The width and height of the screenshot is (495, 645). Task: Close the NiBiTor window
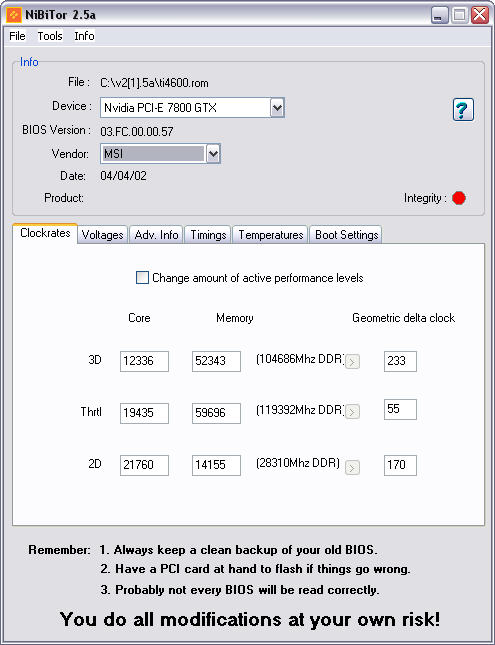coord(480,15)
